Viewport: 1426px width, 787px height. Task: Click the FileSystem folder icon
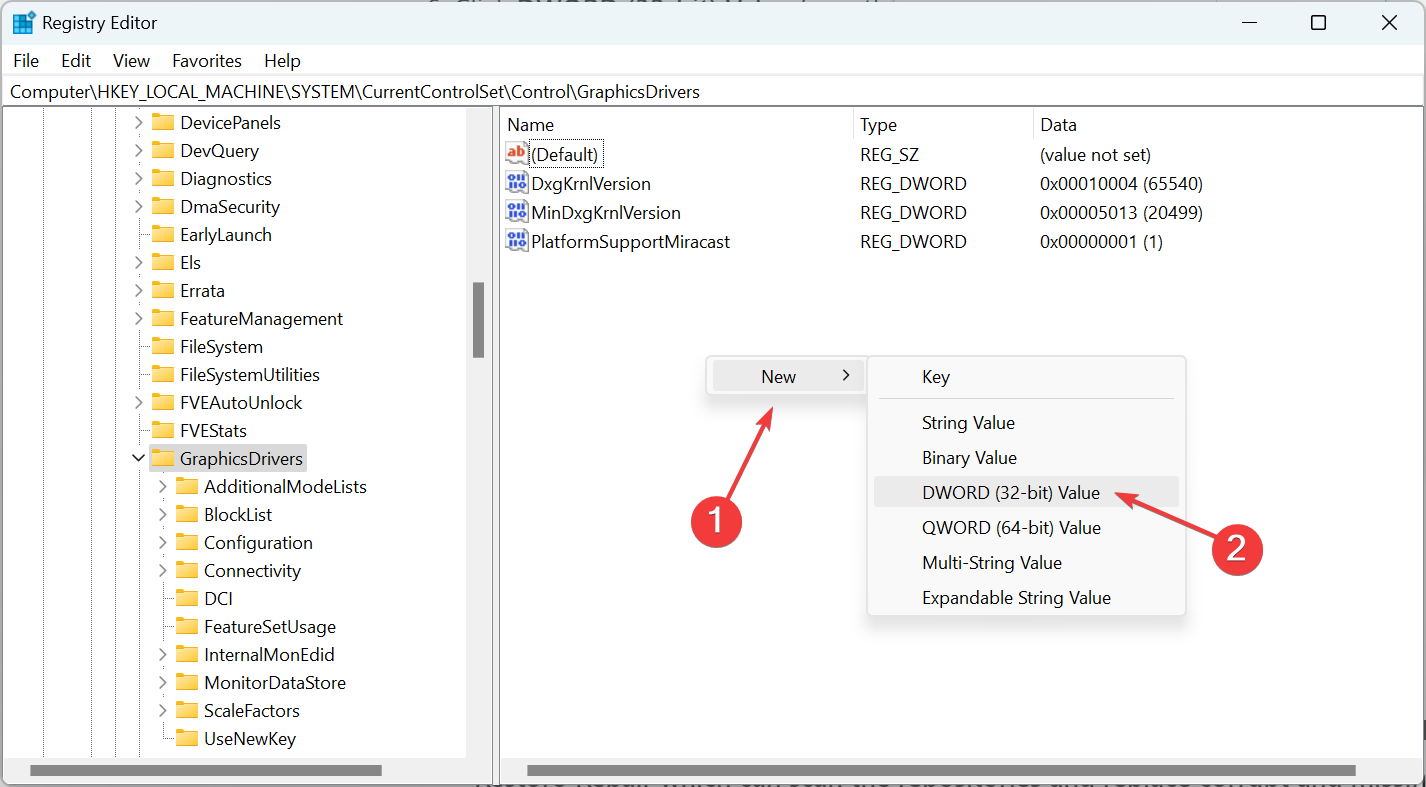tap(163, 346)
